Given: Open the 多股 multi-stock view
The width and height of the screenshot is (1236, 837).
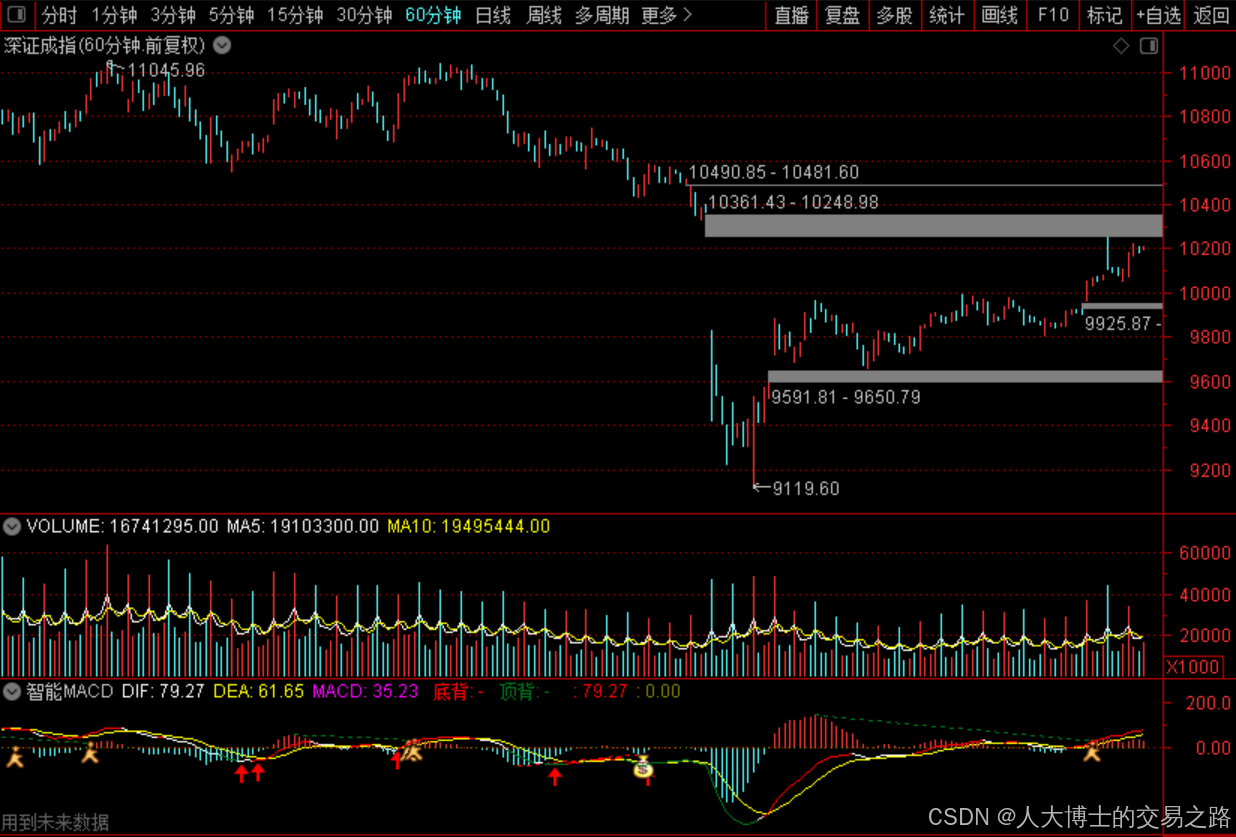Looking at the screenshot, I should click(x=894, y=15).
